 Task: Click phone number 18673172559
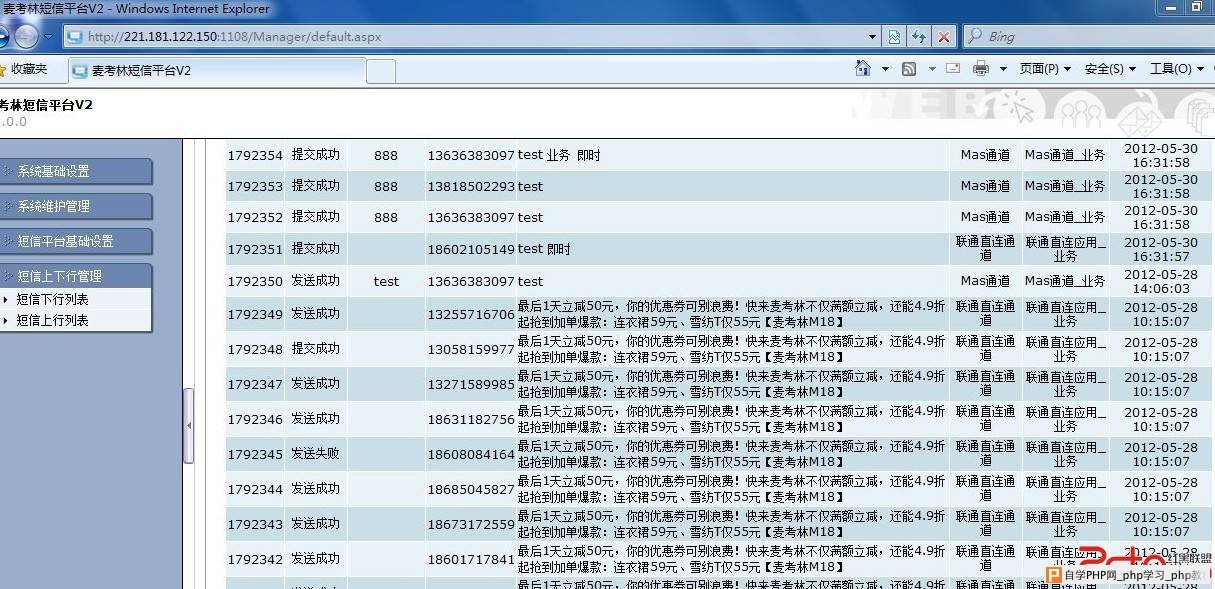point(471,524)
